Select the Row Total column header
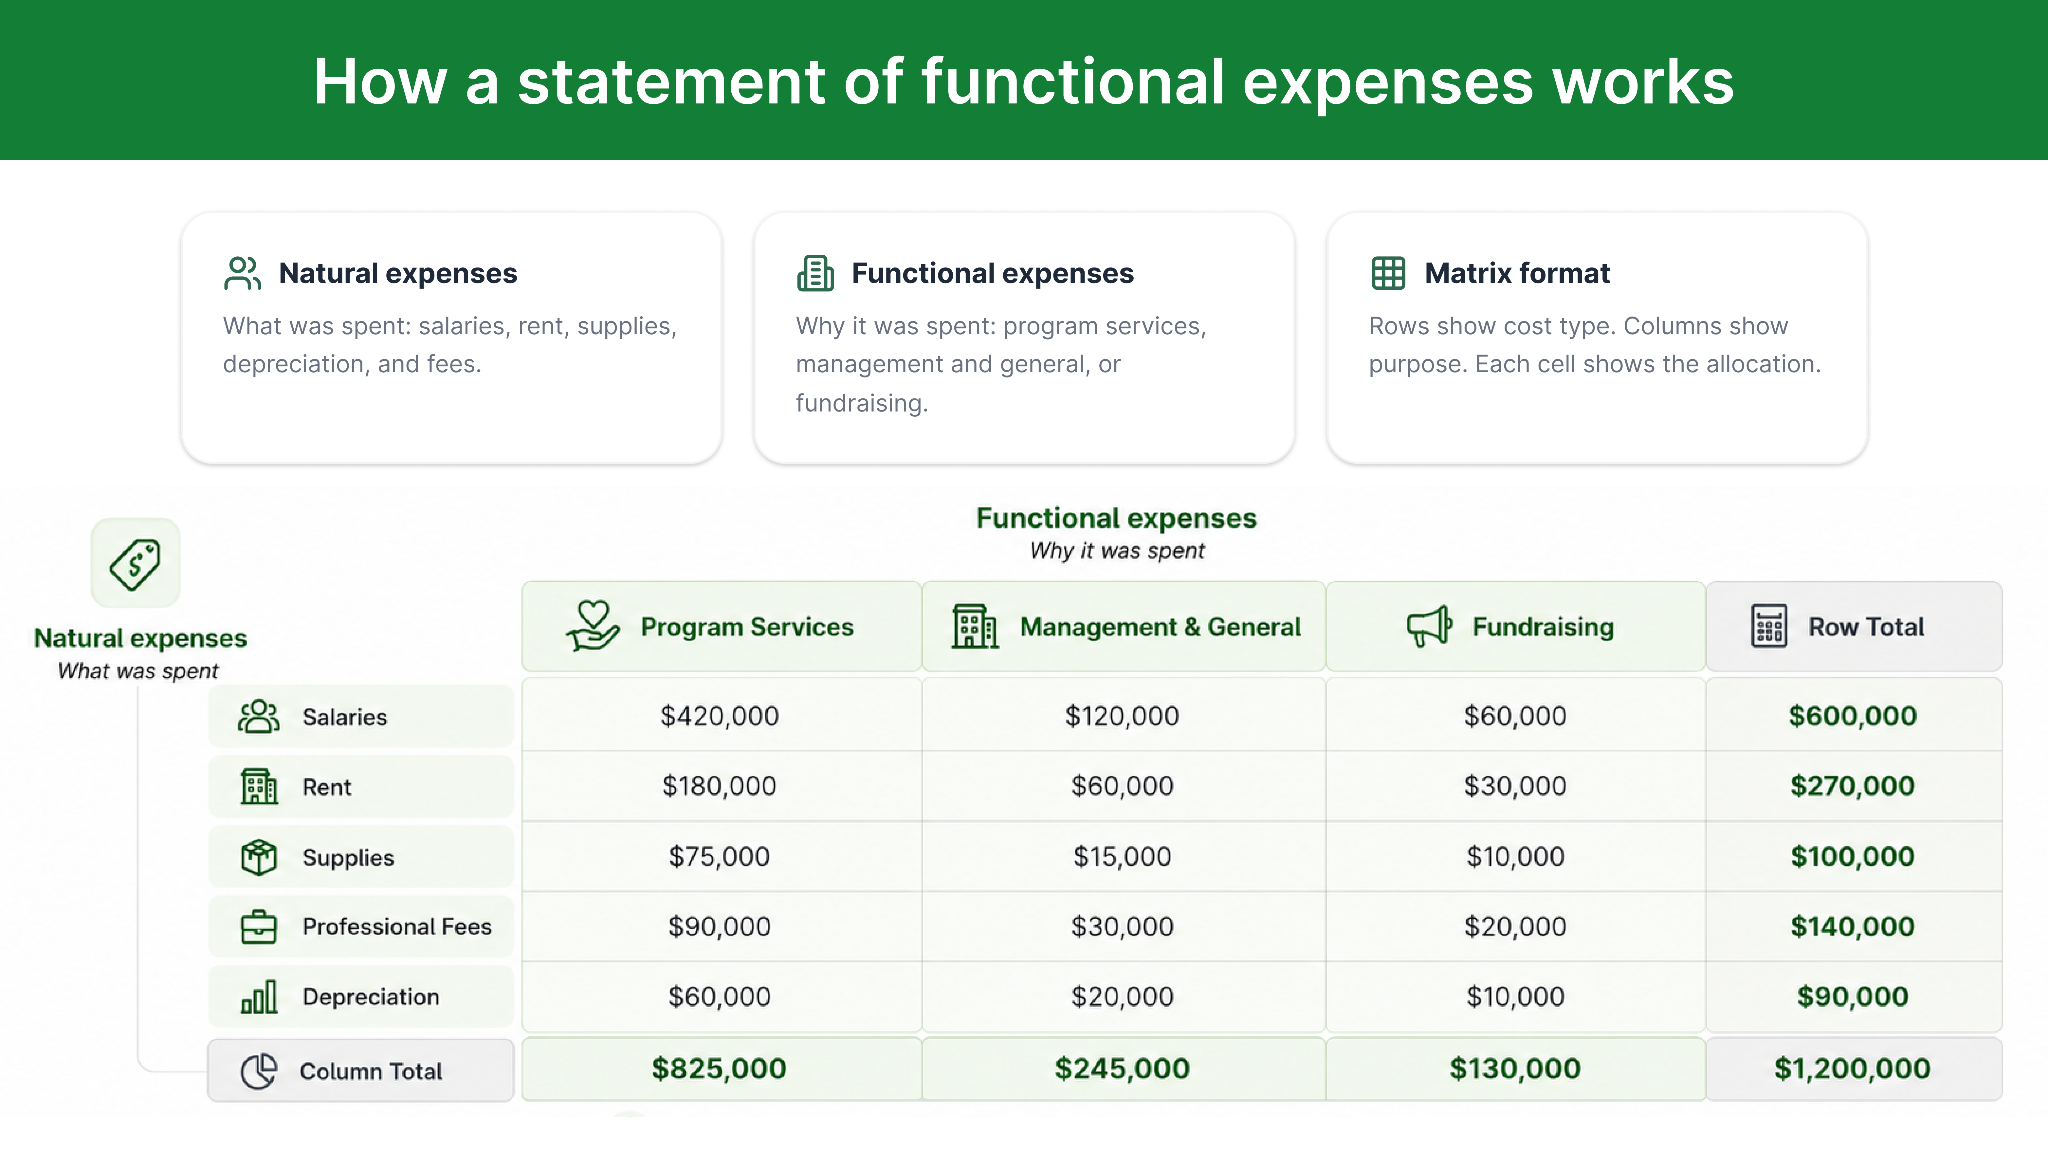Image resolution: width=2048 pixels, height=1154 pixels. click(1854, 626)
